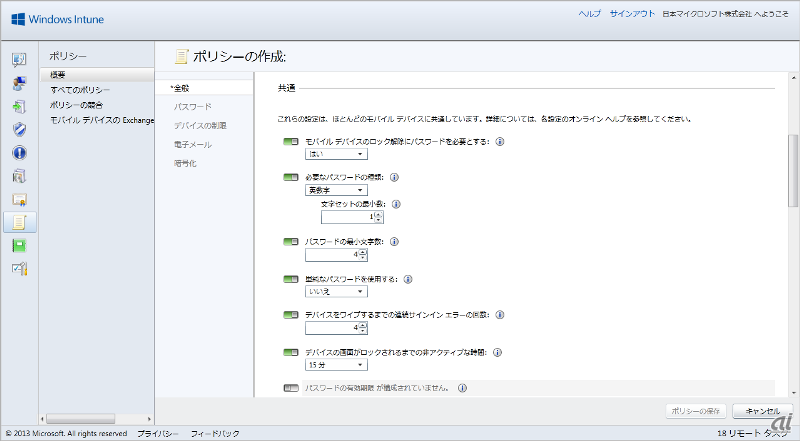Open the Administration checklist icon in sidebar

tap(20, 268)
